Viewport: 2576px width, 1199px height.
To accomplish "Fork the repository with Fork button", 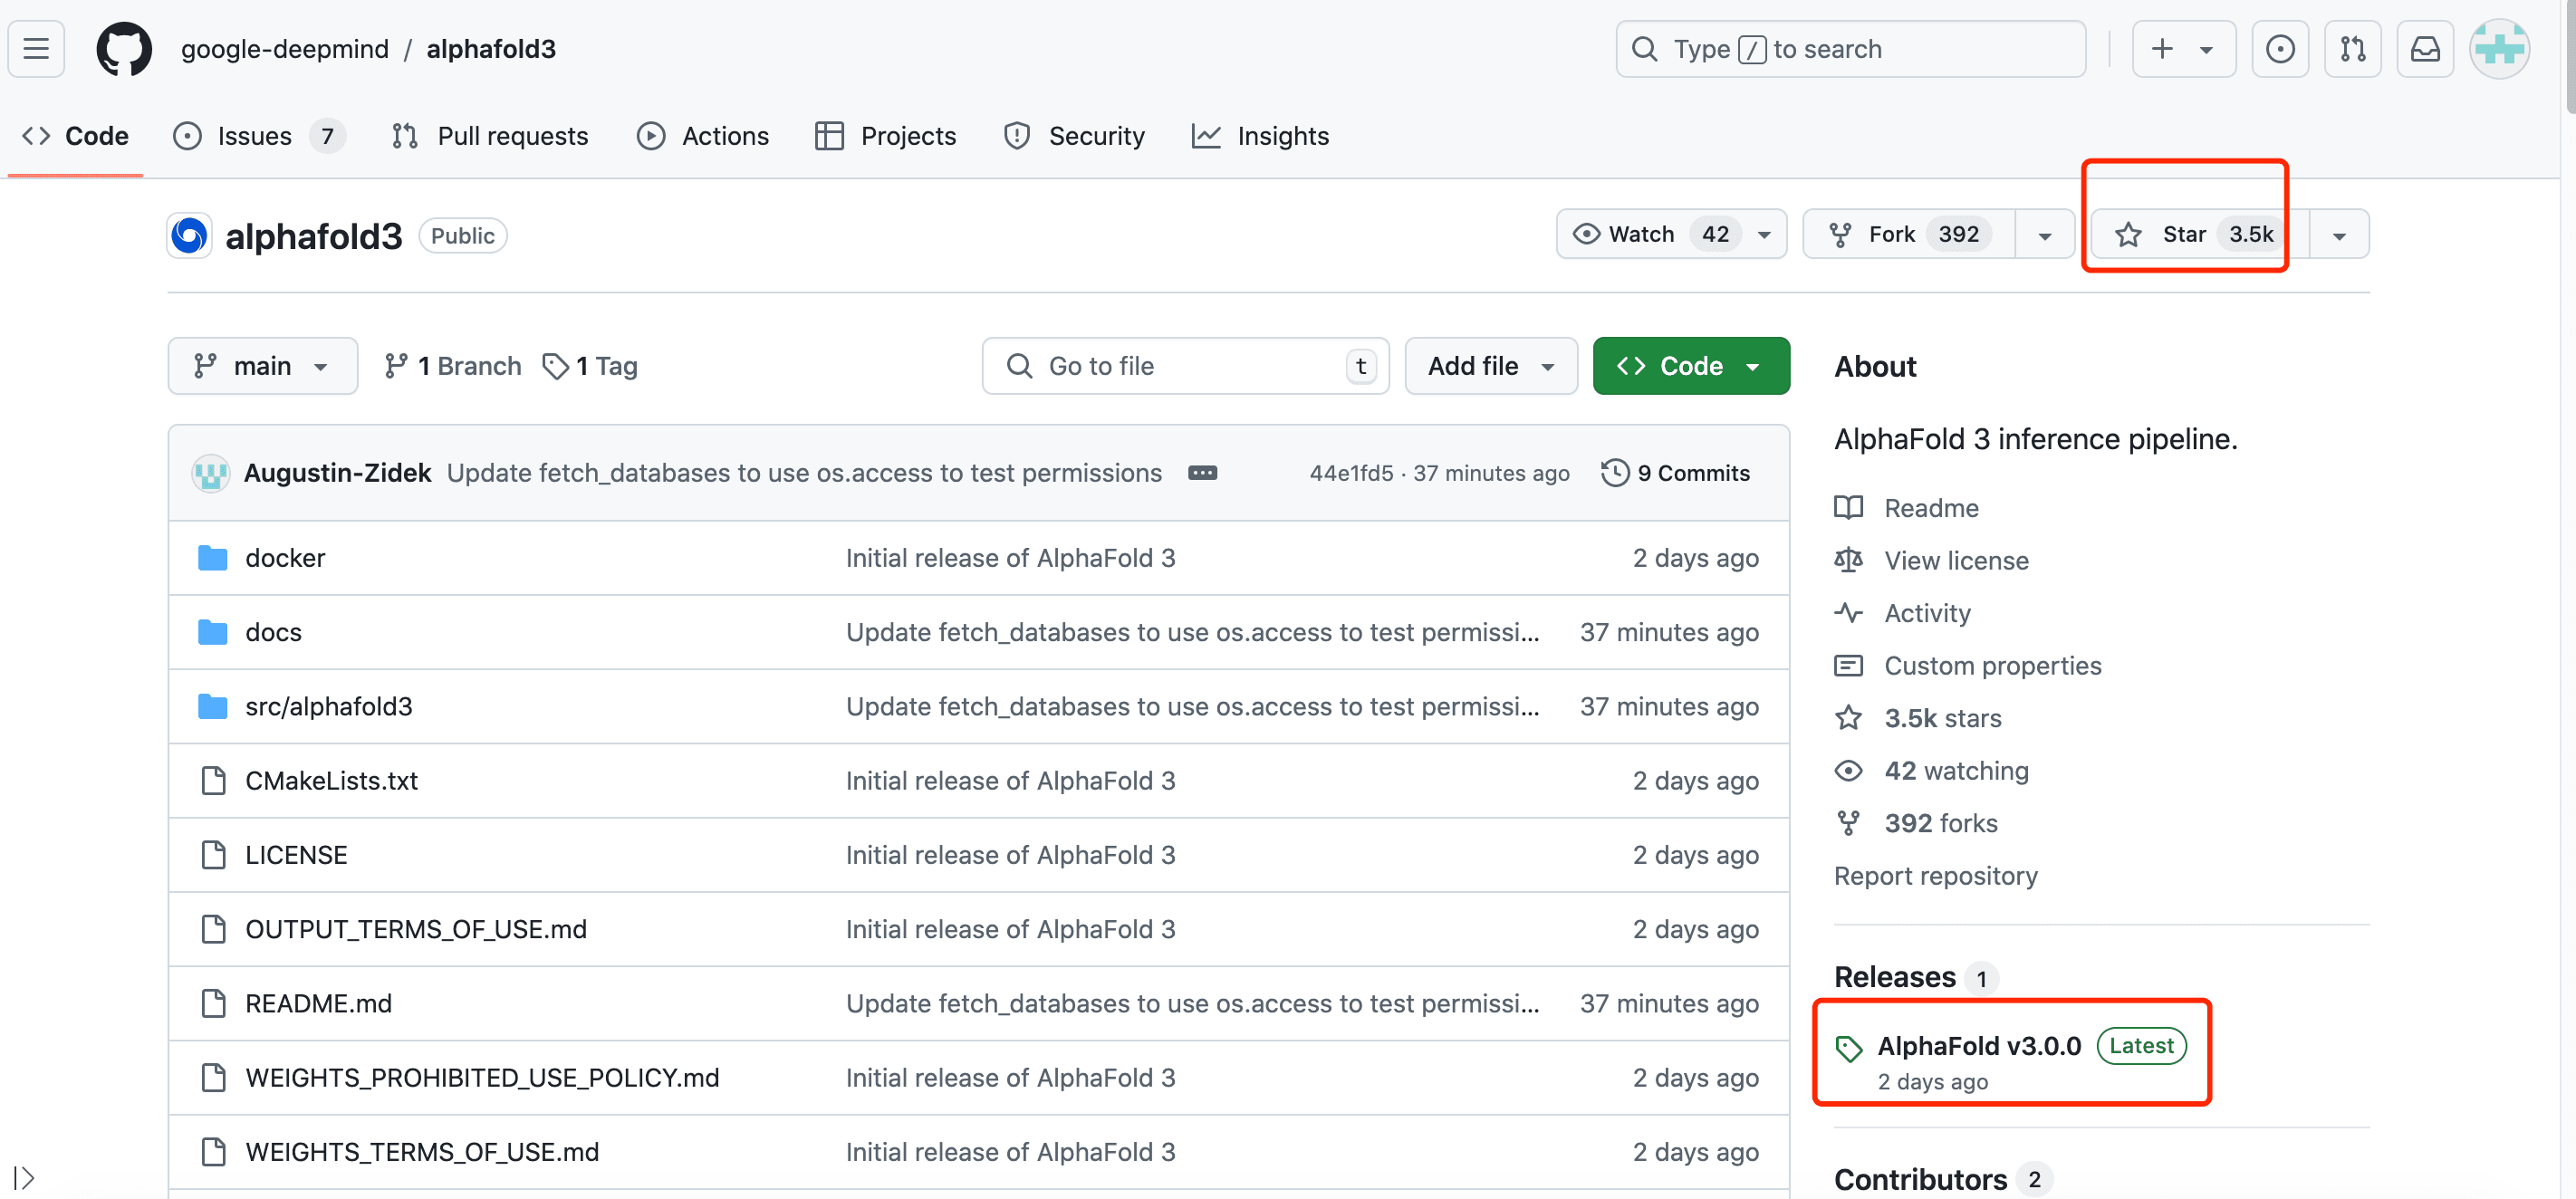I will click(x=1909, y=234).
